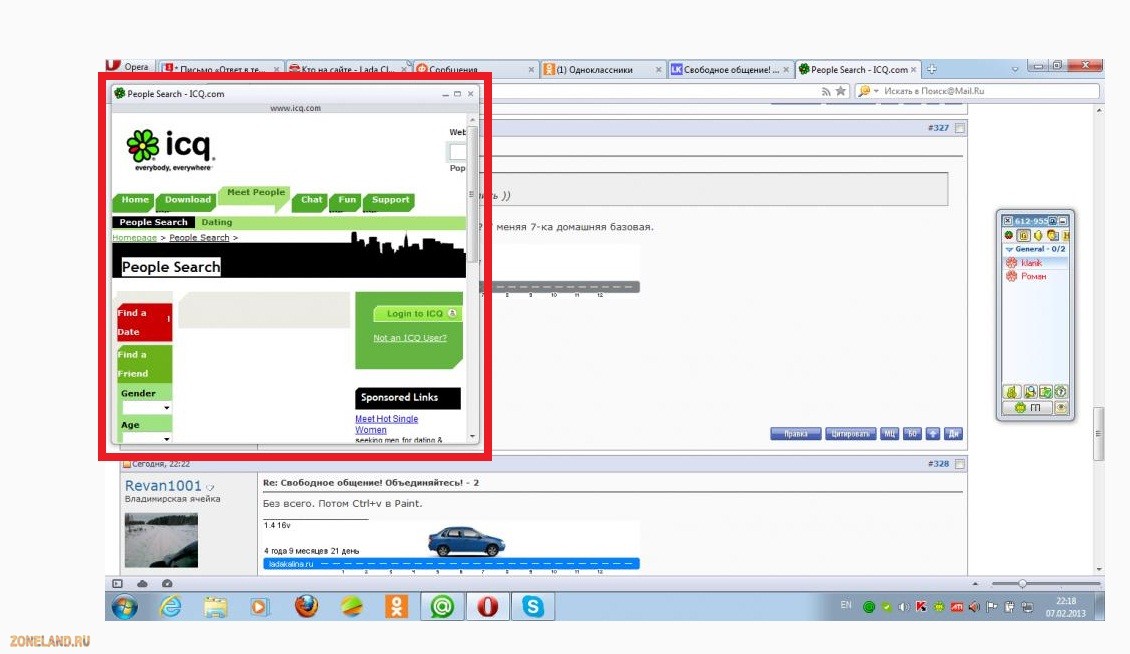This screenshot has width=1130, height=654.
Task: Click the Revan1001 user dropdown arrow
Action: [210, 487]
